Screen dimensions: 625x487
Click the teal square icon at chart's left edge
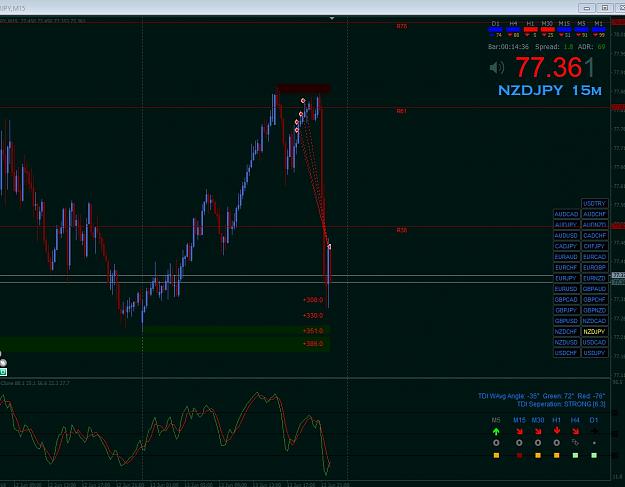(x=3, y=372)
